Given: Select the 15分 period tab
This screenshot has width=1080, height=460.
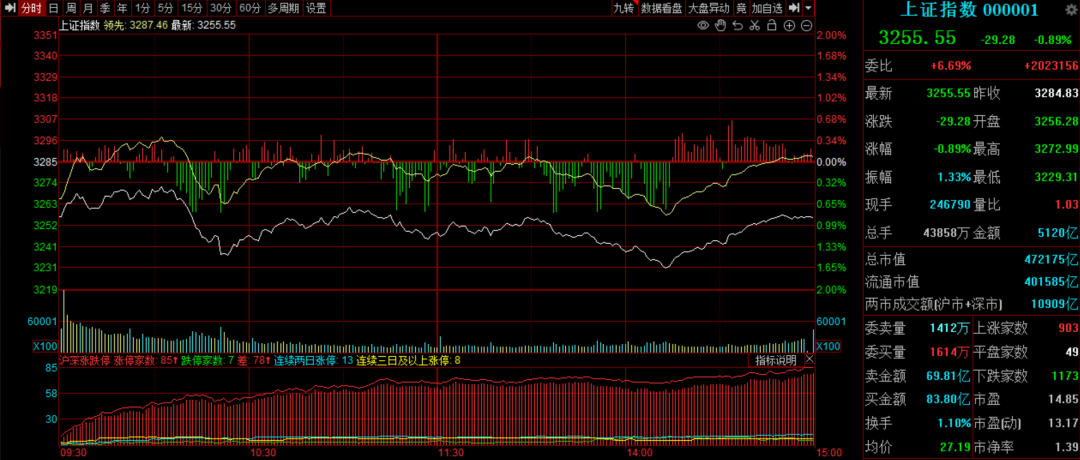Looking at the screenshot, I should (x=192, y=8).
